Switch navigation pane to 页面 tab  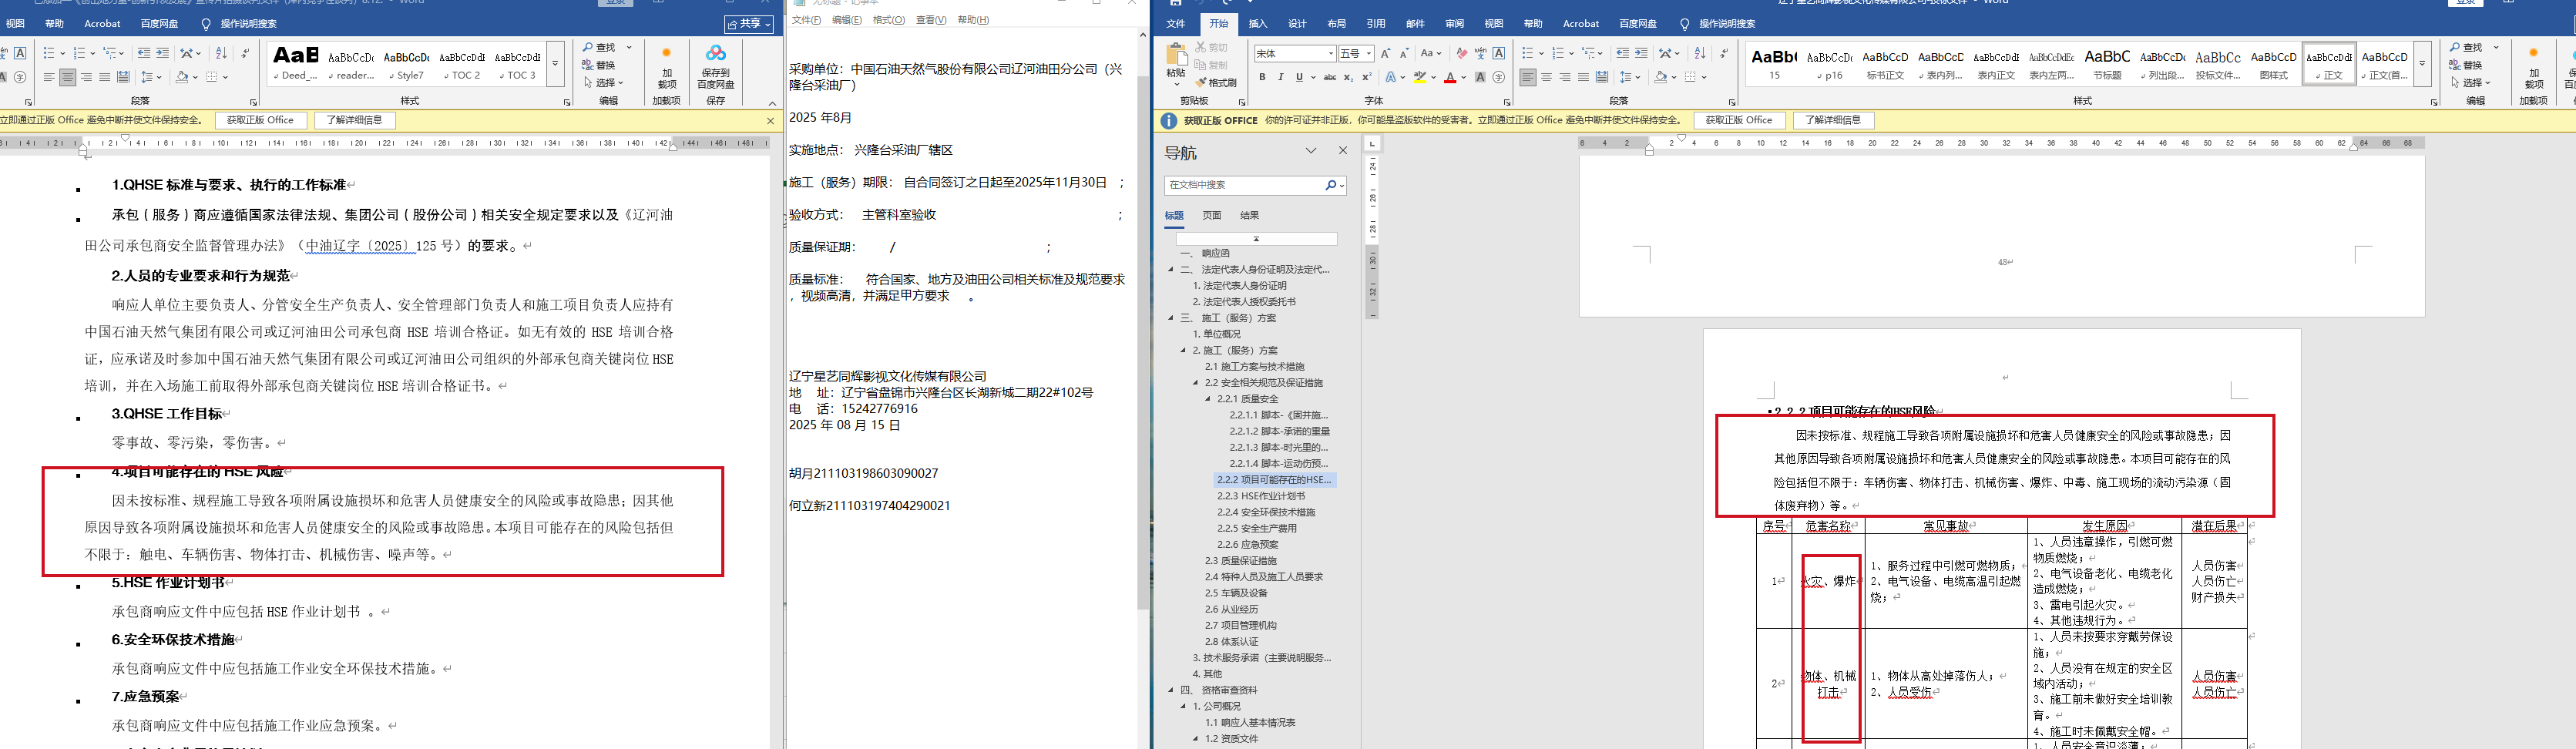click(1211, 216)
